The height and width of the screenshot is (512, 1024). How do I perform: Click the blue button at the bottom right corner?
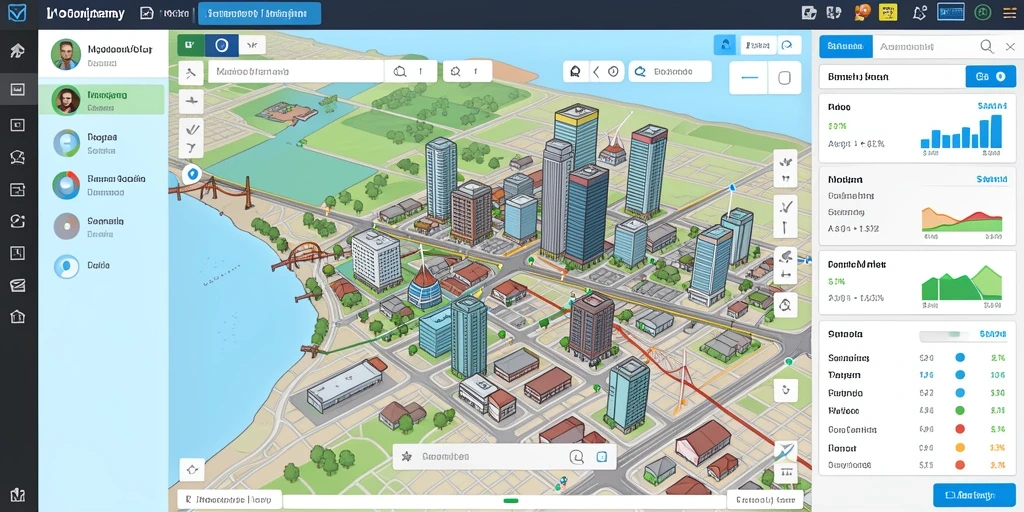point(974,497)
